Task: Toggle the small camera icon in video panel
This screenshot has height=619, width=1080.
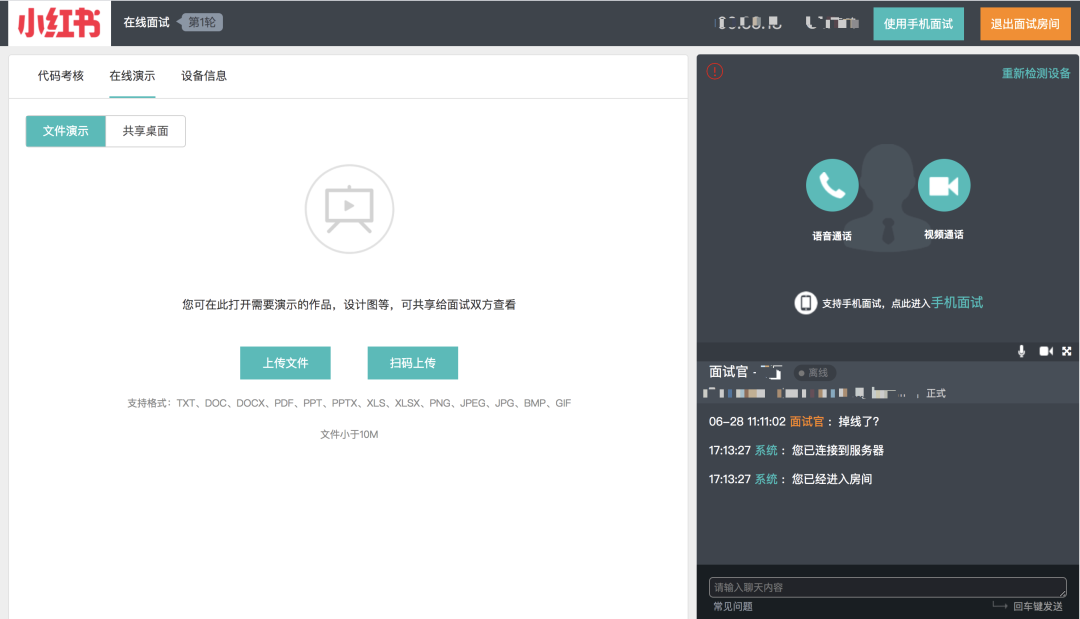Action: tap(1046, 351)
